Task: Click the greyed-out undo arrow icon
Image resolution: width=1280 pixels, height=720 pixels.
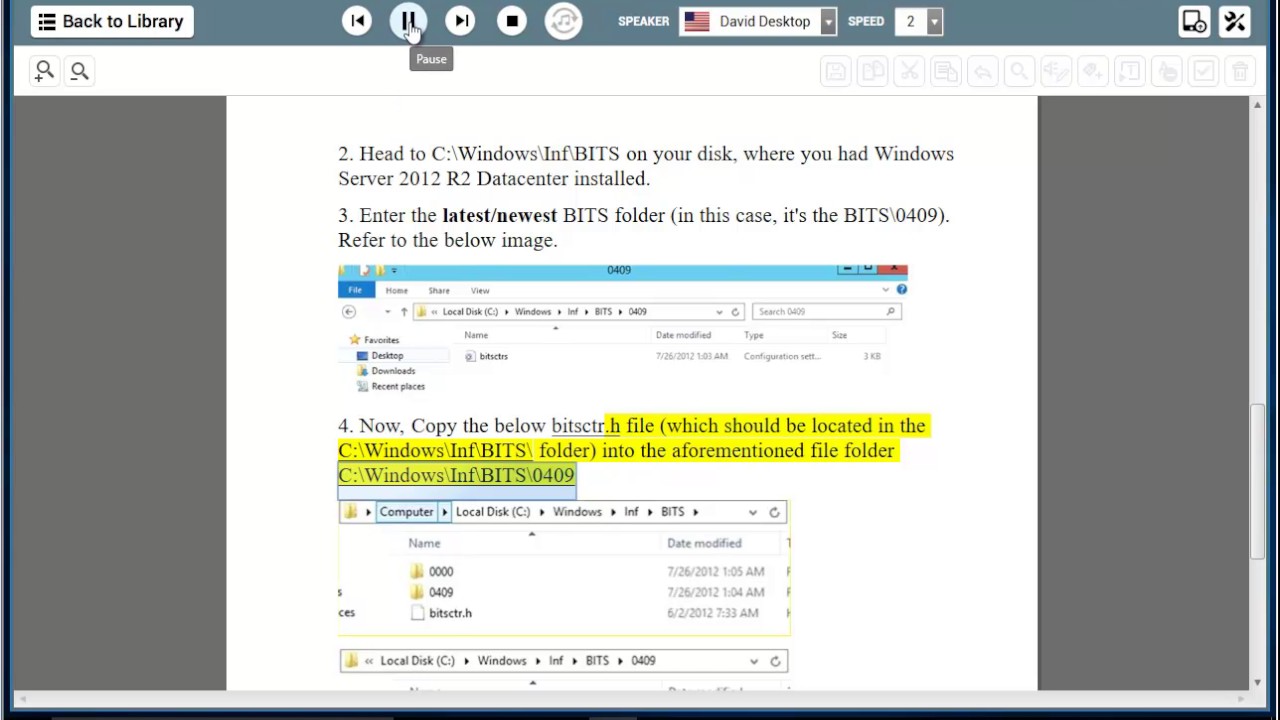Action: tap(982, 71)
